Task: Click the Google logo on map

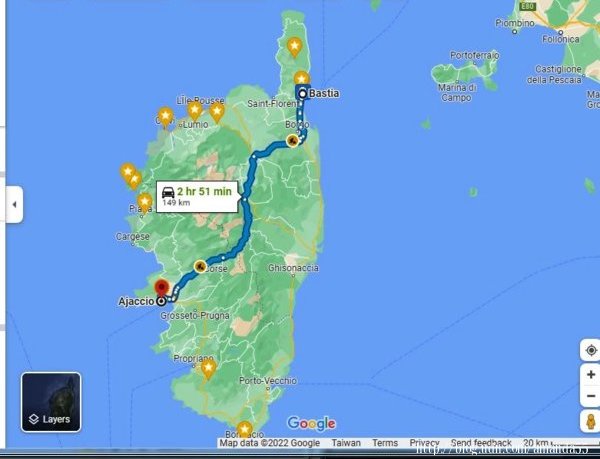Action: point(311,423)
